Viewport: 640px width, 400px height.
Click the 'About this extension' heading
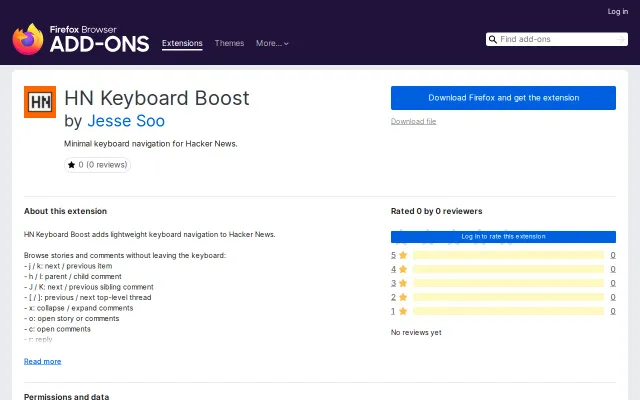click(65, 211)
